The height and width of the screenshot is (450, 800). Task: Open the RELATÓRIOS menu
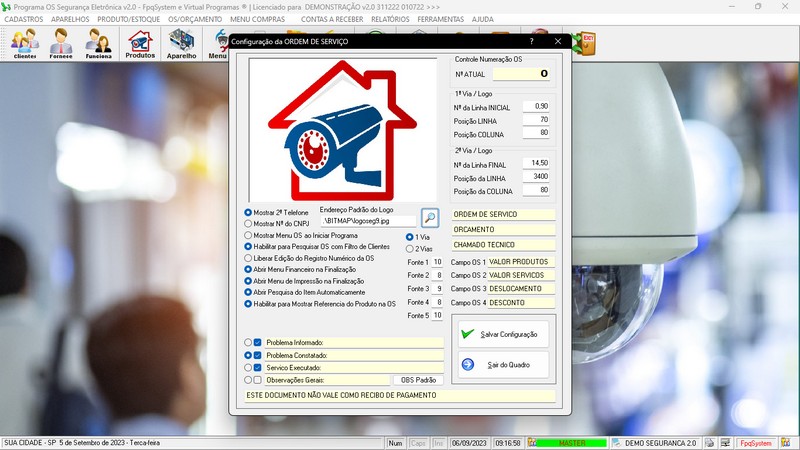tap(390, 19)
